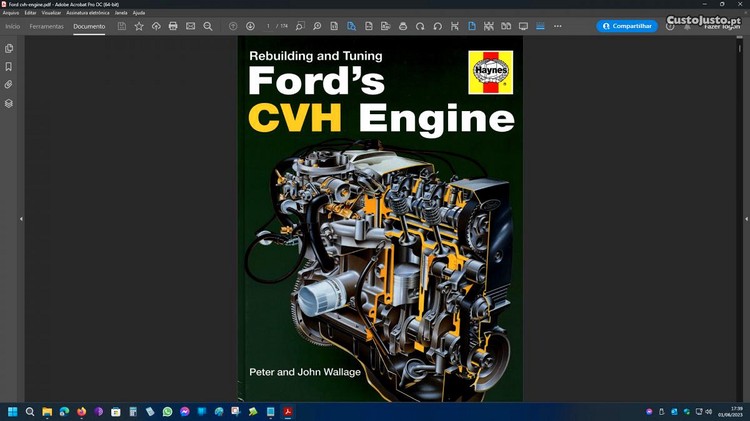
Task: Show more tools via three-dot overflow
Action: (558, 26)
